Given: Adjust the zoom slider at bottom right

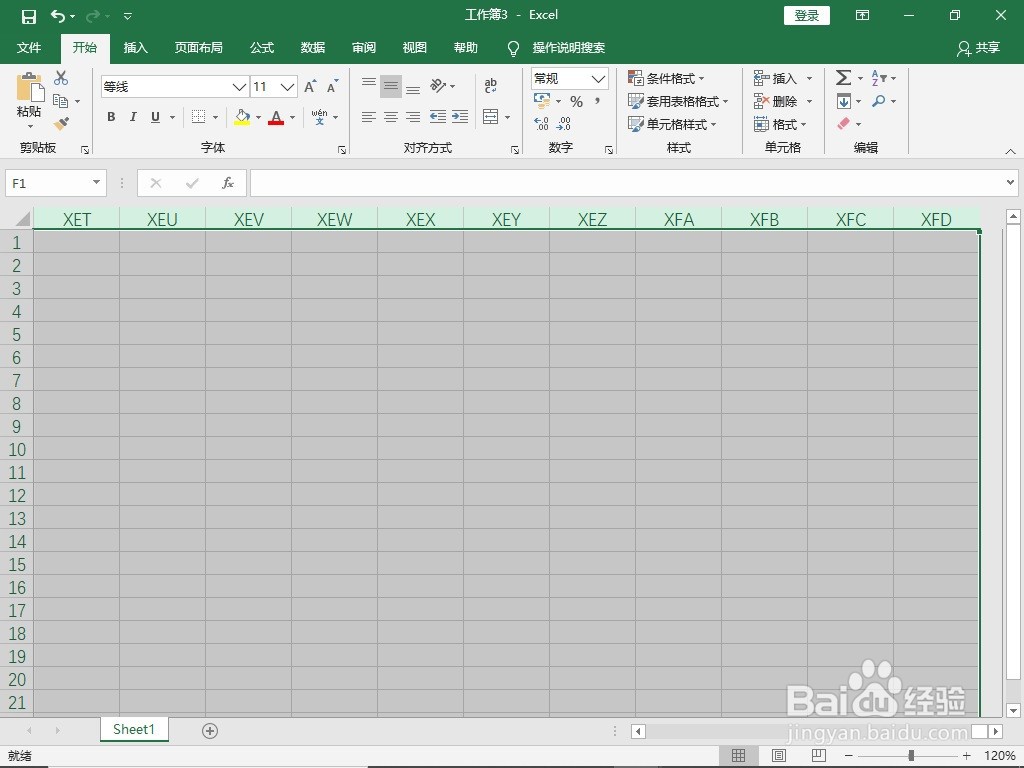Looking at the screenshot, I should pyautogui.click(x=912, y=755).
